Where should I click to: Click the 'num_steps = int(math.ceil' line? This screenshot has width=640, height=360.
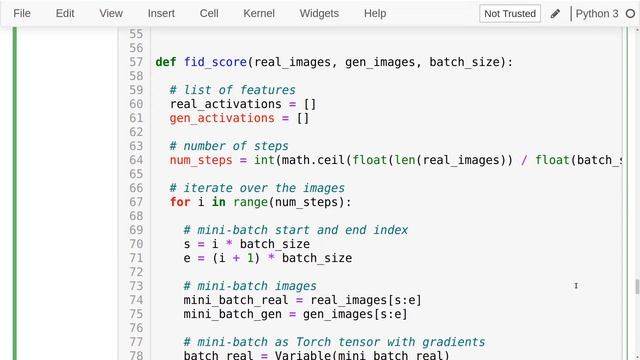coord(395,160)
